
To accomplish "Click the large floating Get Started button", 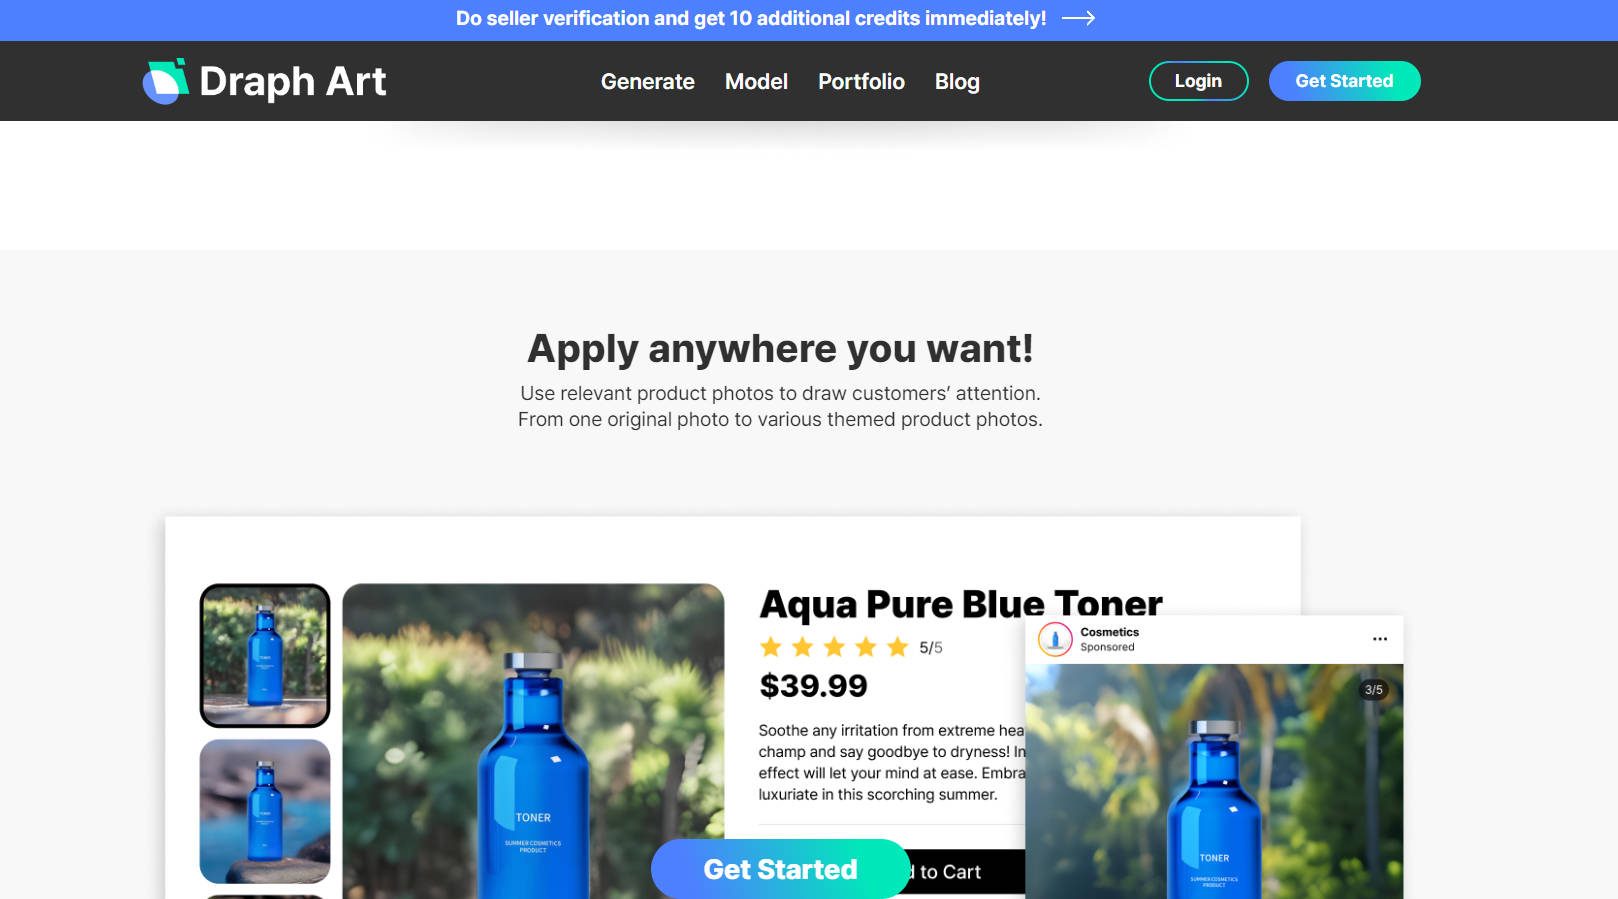I will pos(780,869).
